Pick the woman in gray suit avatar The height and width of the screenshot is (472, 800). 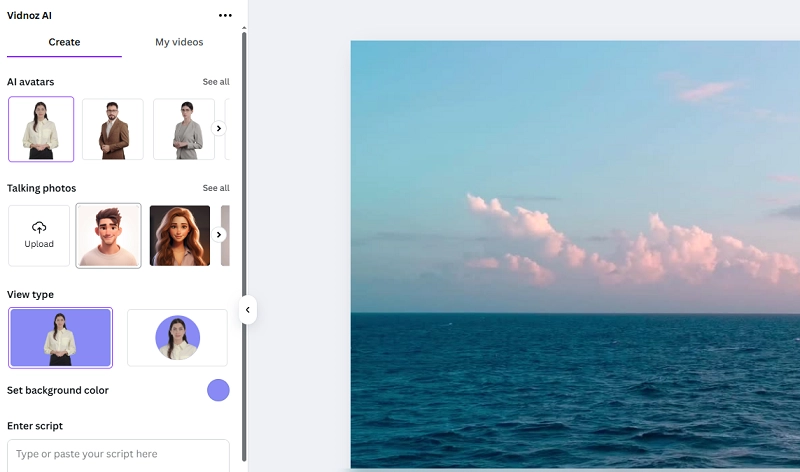pos(183,129)
